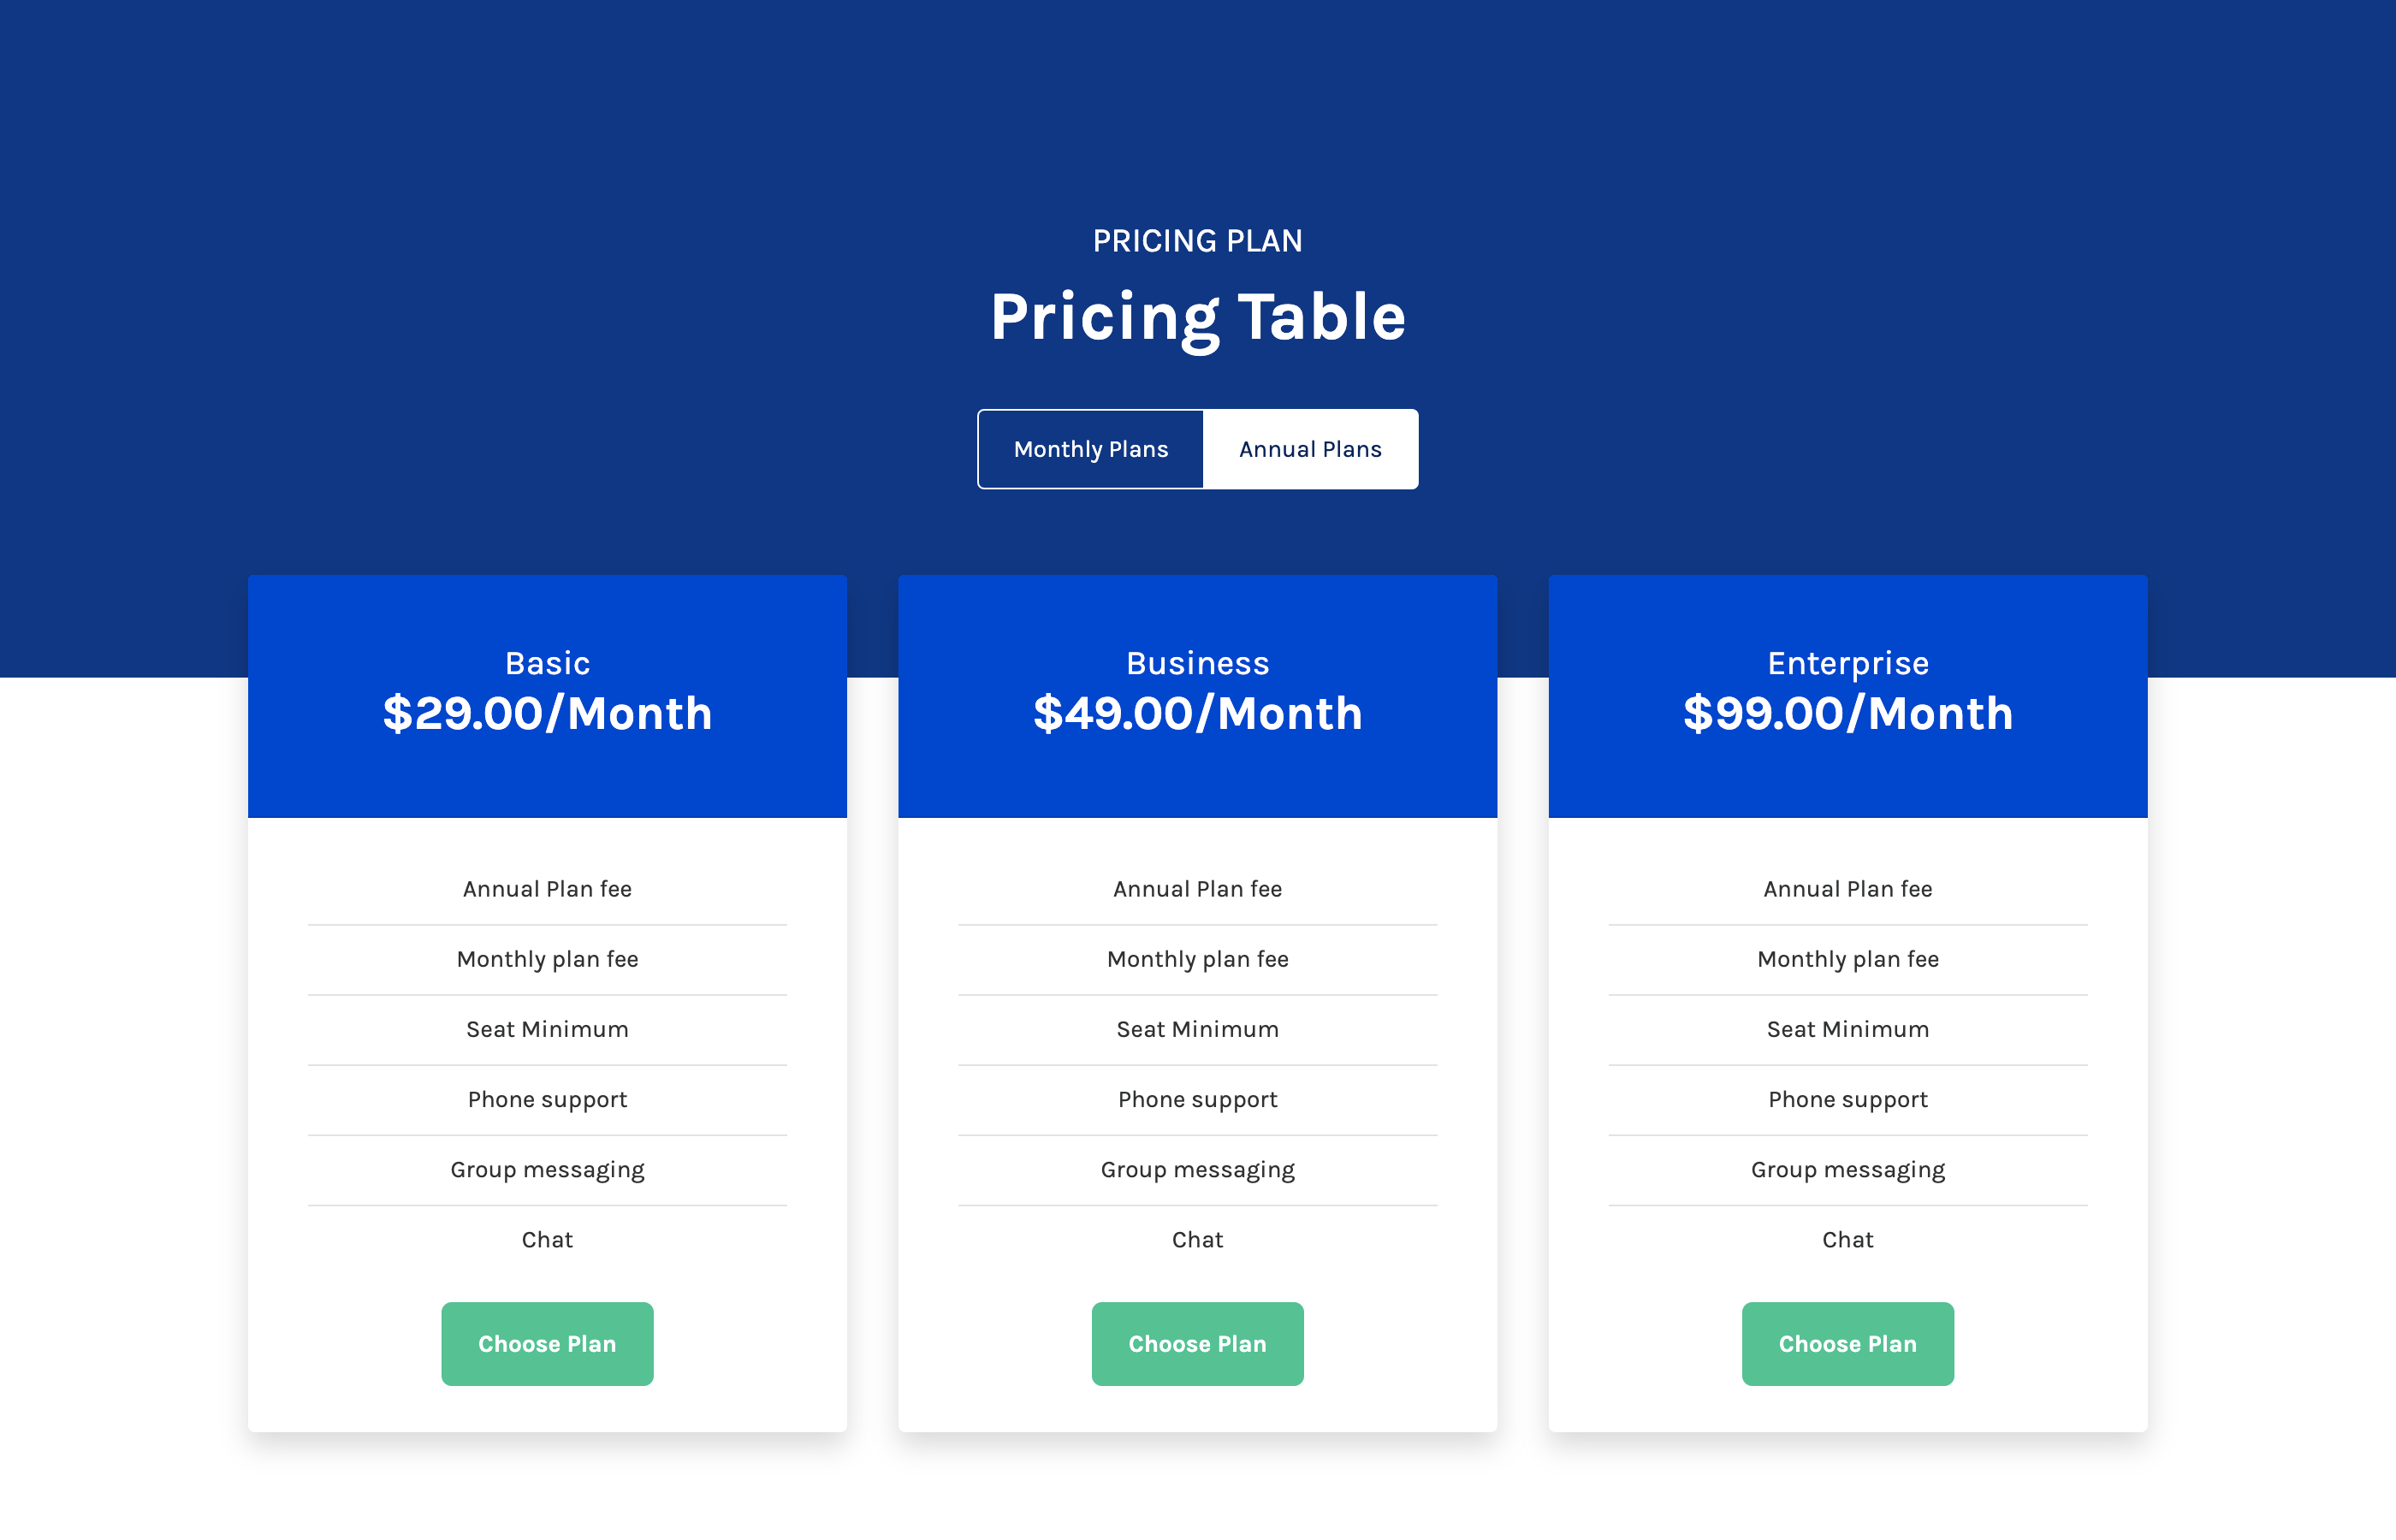Click the Pricing Table heading

[x=1197, y=318]
